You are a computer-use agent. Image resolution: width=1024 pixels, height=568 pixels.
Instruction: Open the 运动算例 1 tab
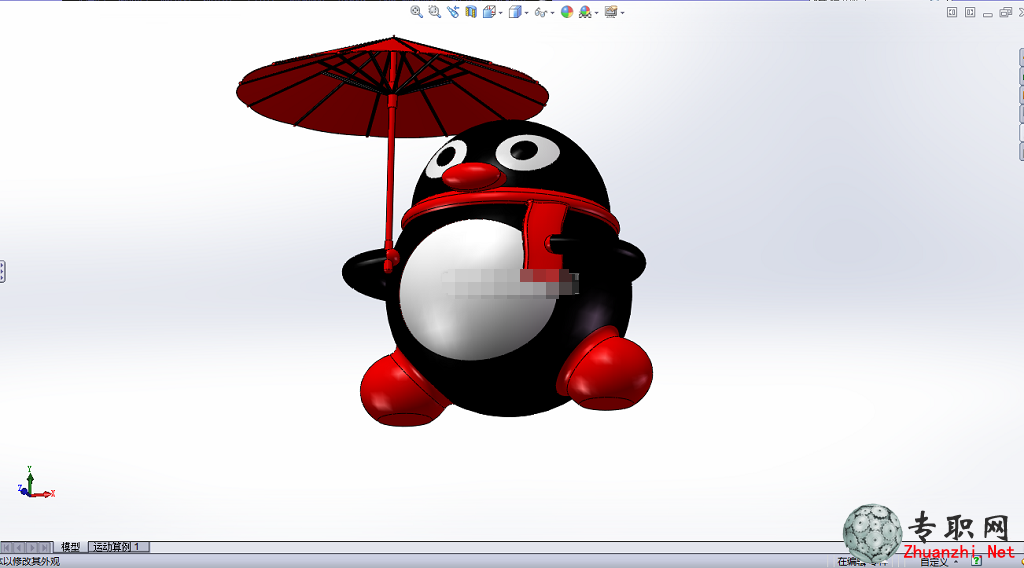pos(118,547)
